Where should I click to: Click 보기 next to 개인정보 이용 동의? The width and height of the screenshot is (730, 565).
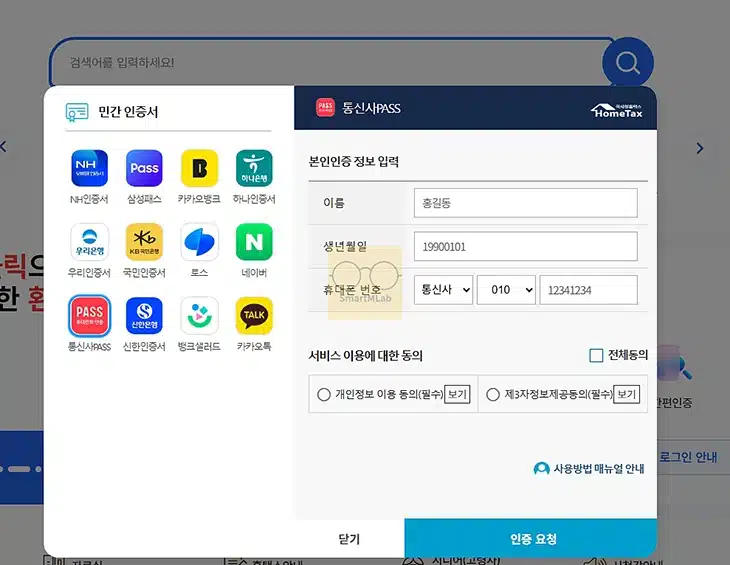click(x=457, y=395)
